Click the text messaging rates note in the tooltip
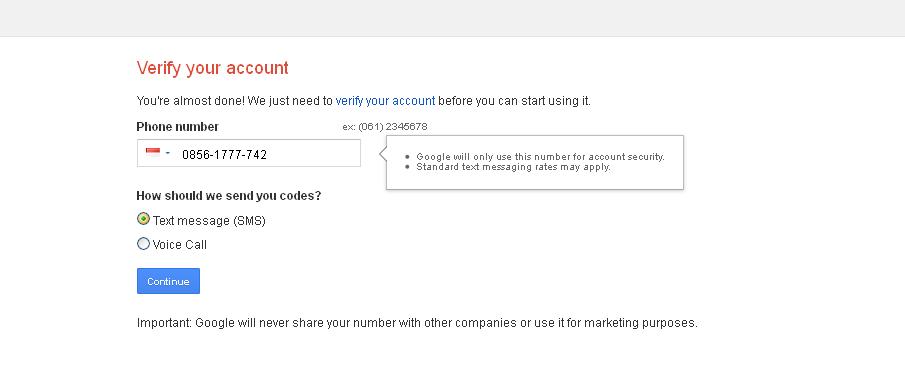This screenshot has width=905, height=386. tap(513, 167)
